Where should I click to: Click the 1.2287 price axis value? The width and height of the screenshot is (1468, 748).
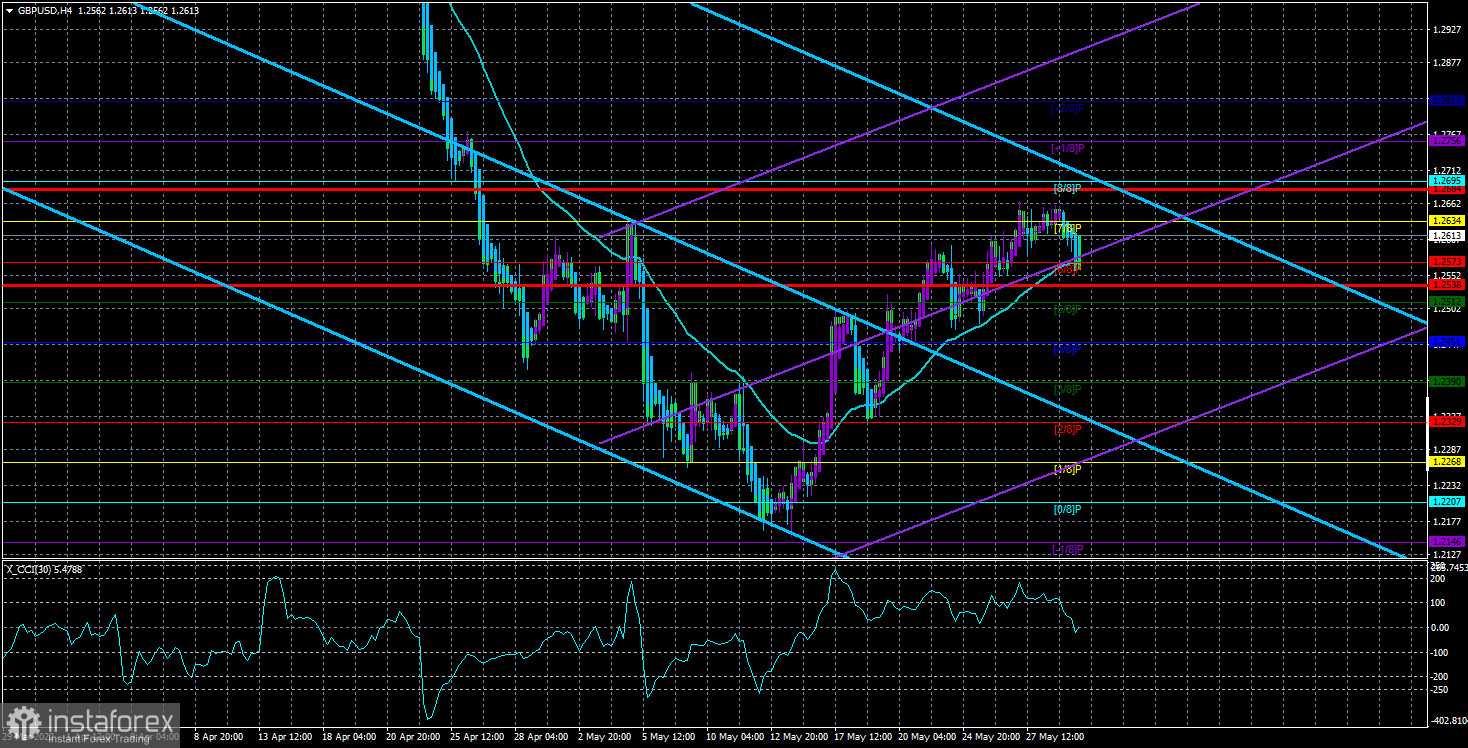pyautogui.click(x=1446, y=449)
